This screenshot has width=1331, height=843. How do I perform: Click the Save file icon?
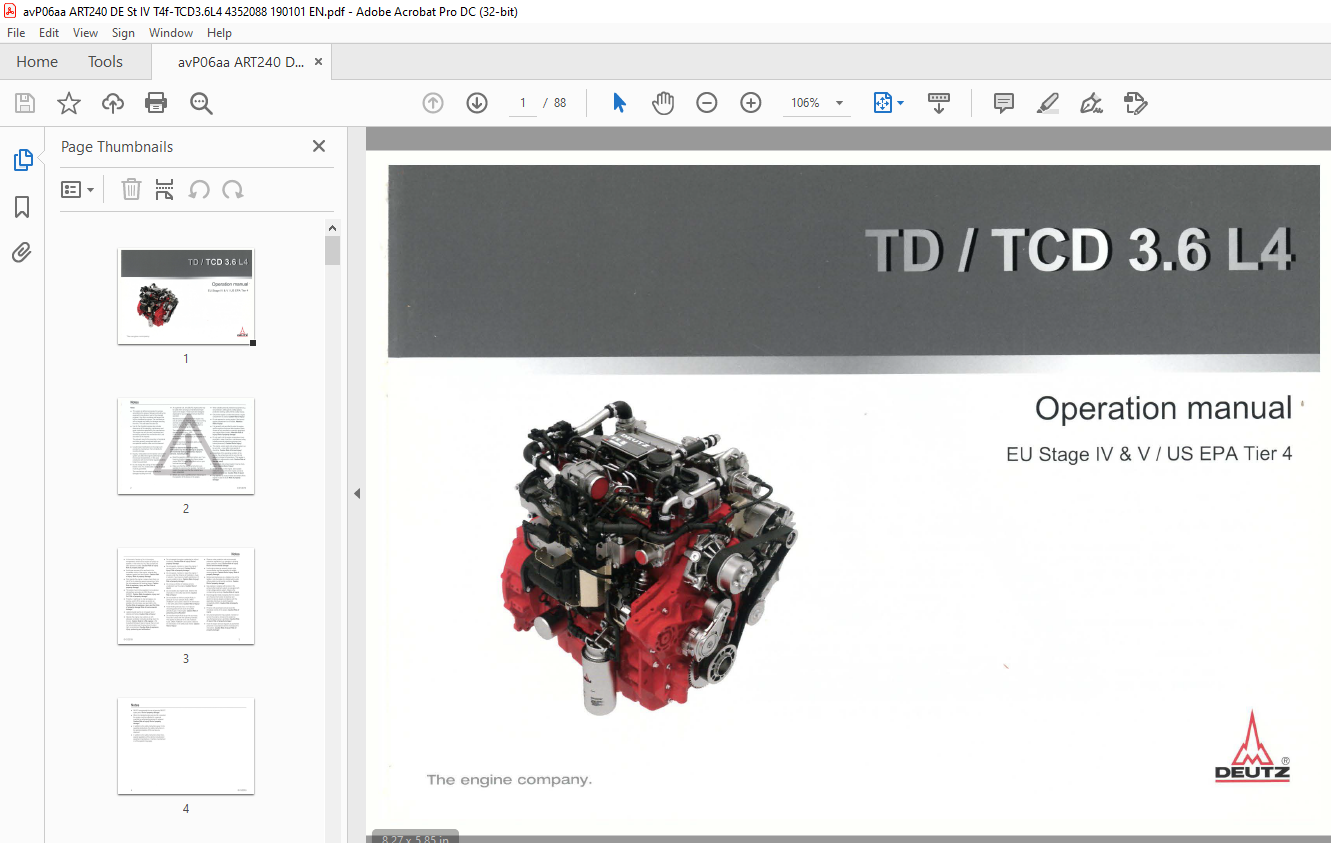tap(25, 103)
